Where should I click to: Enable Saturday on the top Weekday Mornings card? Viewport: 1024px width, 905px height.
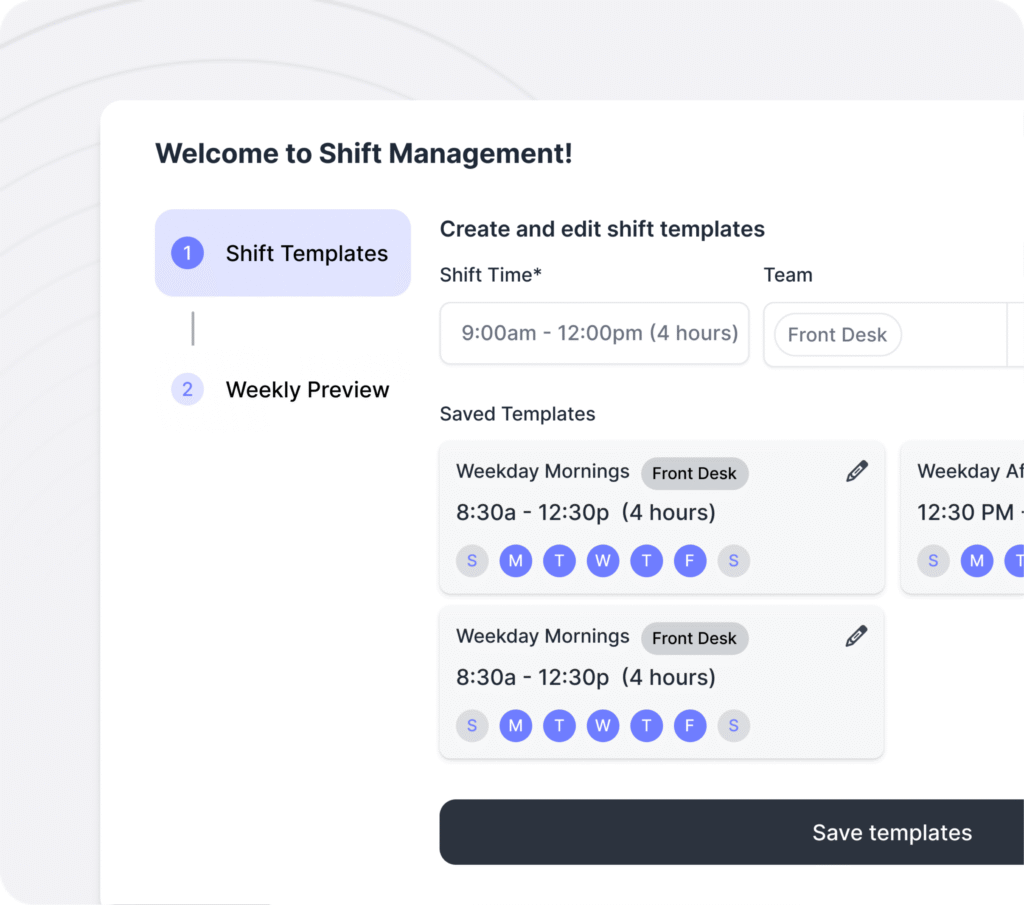[733, 561]
